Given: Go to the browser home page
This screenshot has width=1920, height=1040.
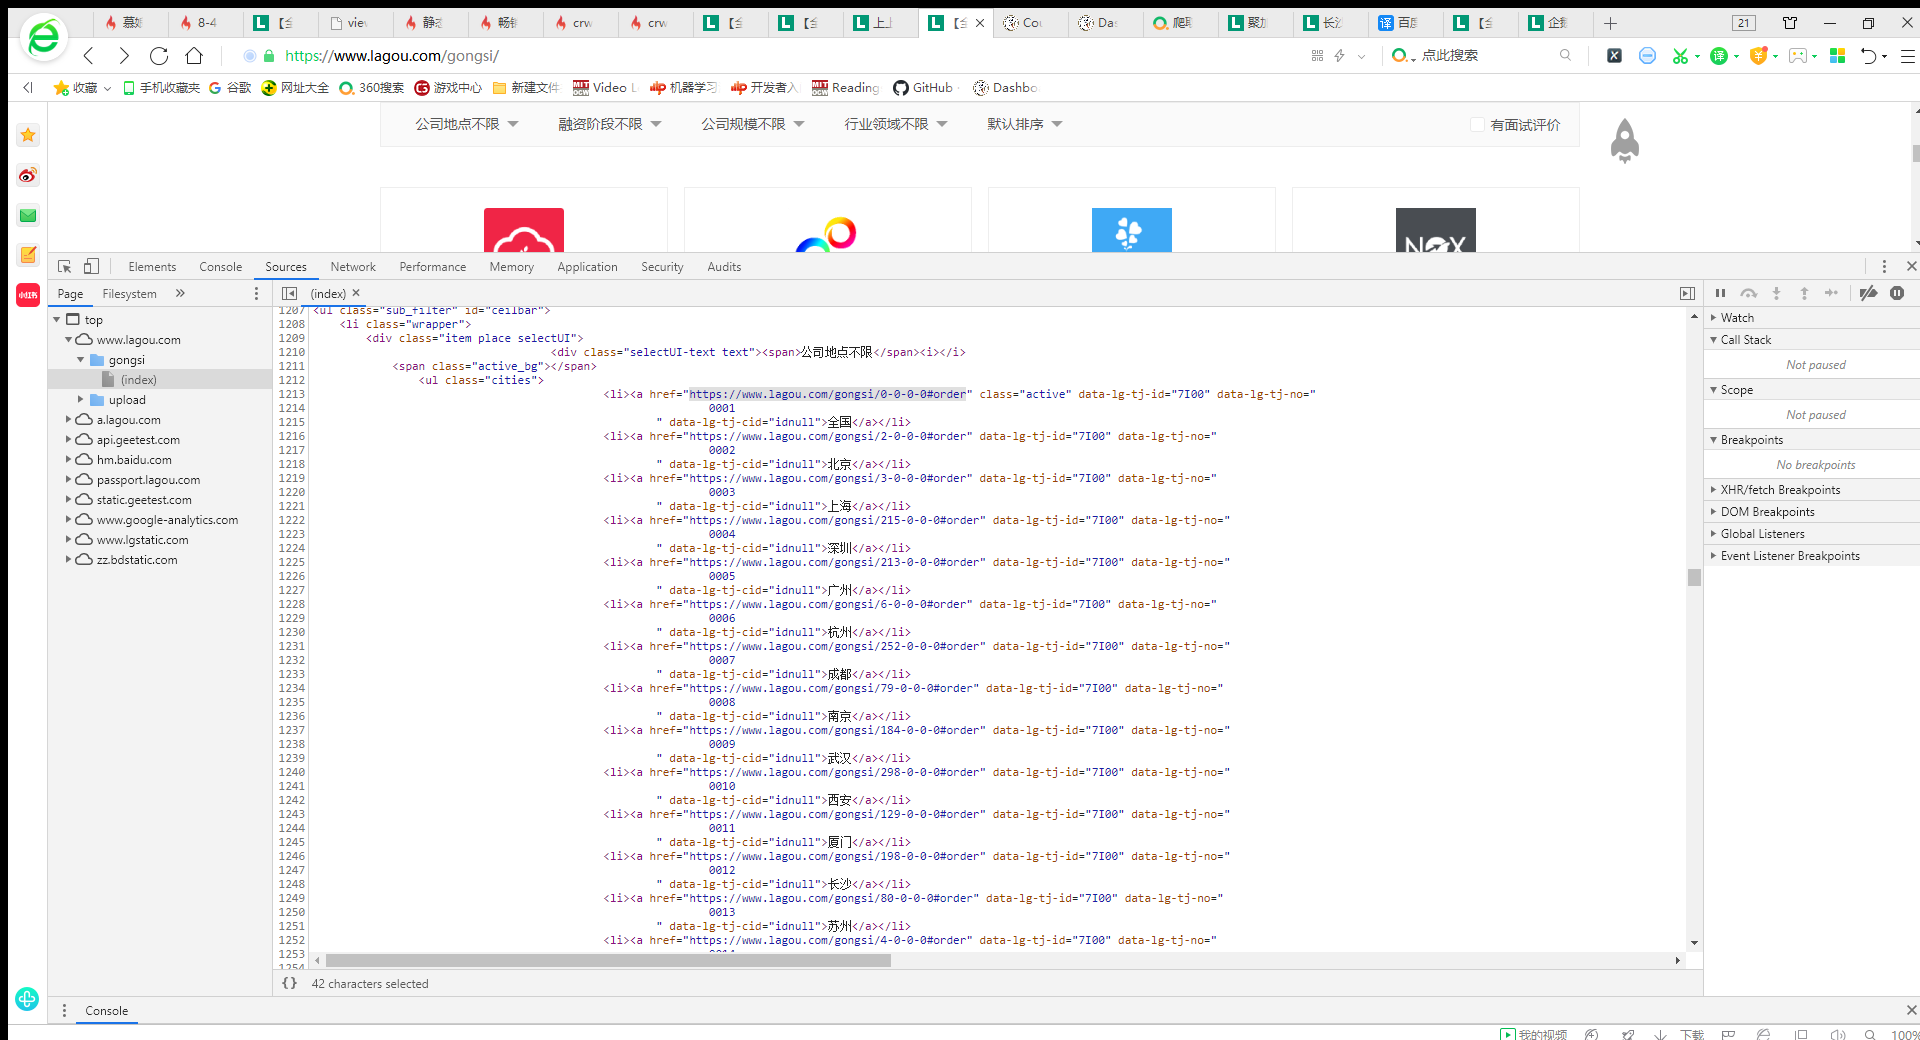Looking at the screenshot, I should click(x=194, y=56).
